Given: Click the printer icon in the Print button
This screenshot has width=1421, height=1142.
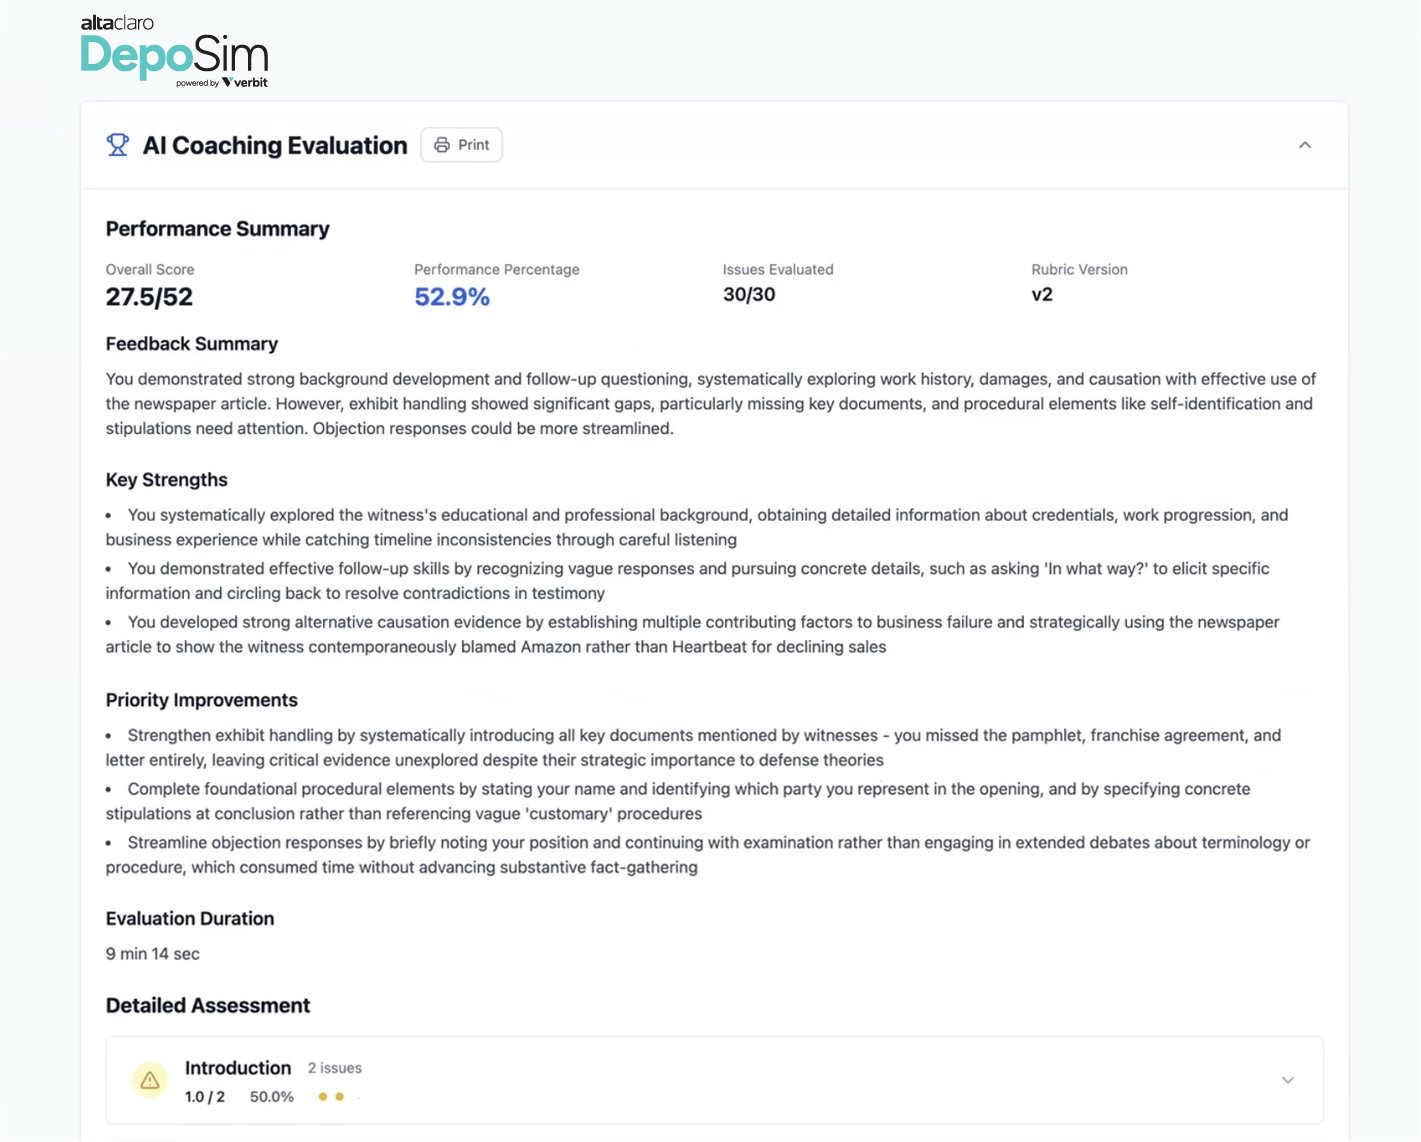Looking at the screenshot, I should tap(442, 145).
